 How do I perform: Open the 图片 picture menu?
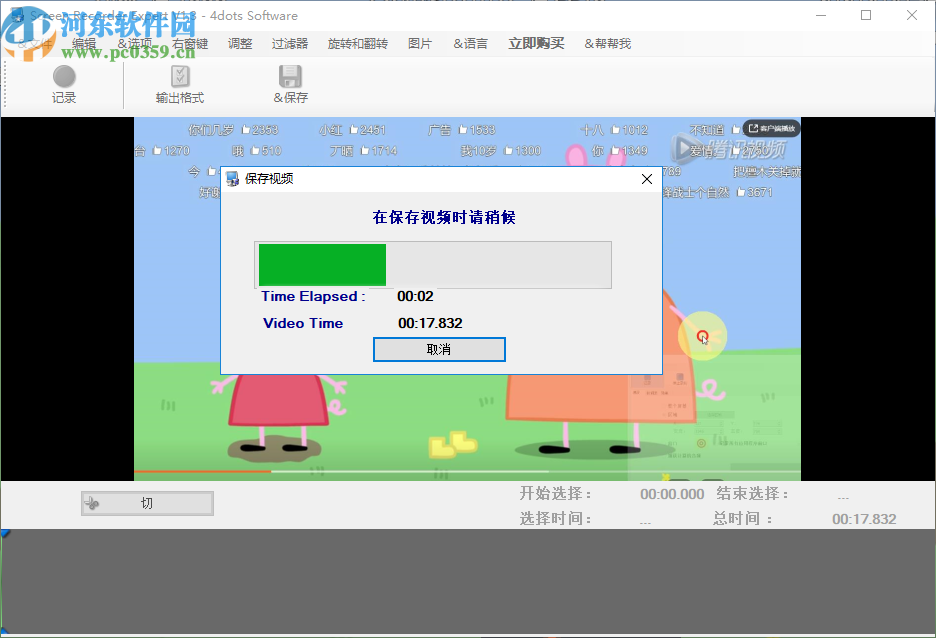tap(420, 43)
